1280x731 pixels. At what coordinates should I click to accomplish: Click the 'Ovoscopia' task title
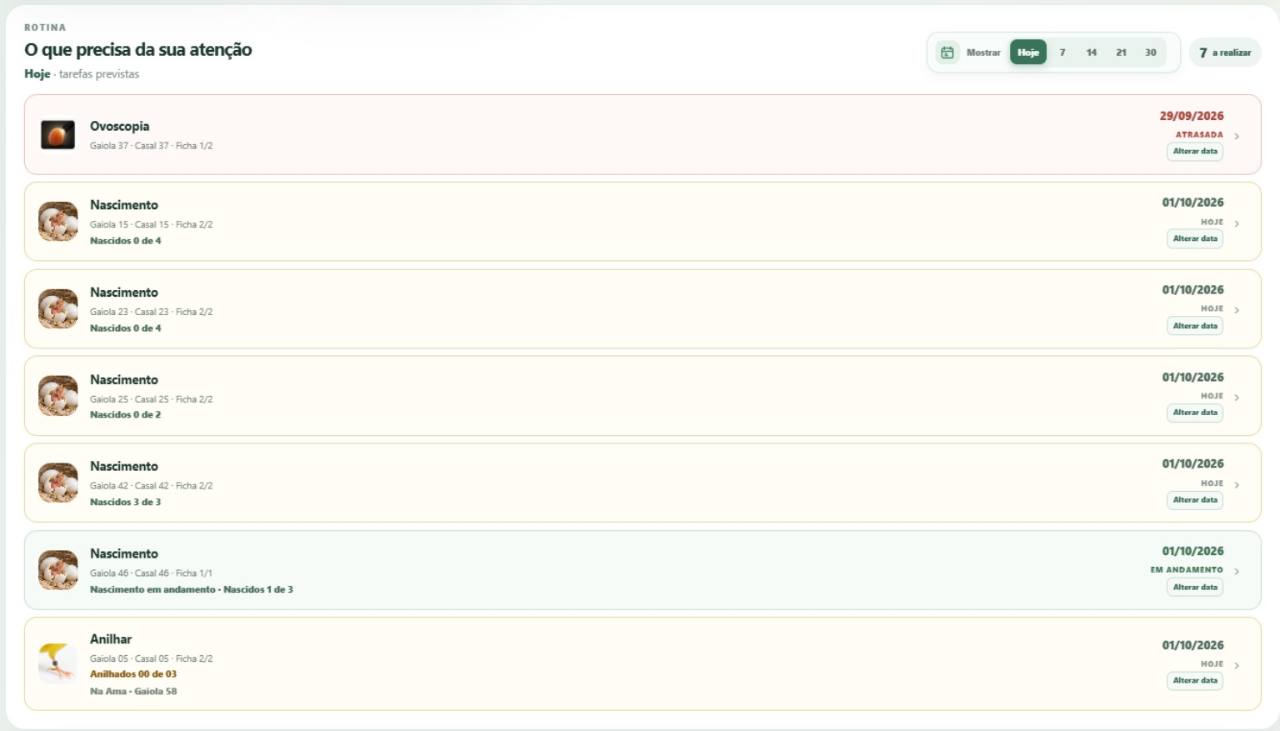(x=120, y=127)
